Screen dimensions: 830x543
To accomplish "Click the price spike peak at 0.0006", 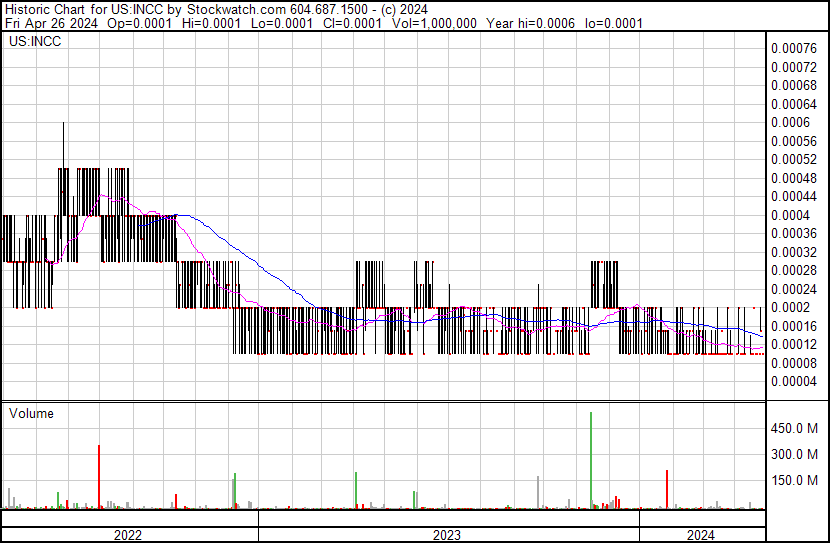I will pos(64,124).
